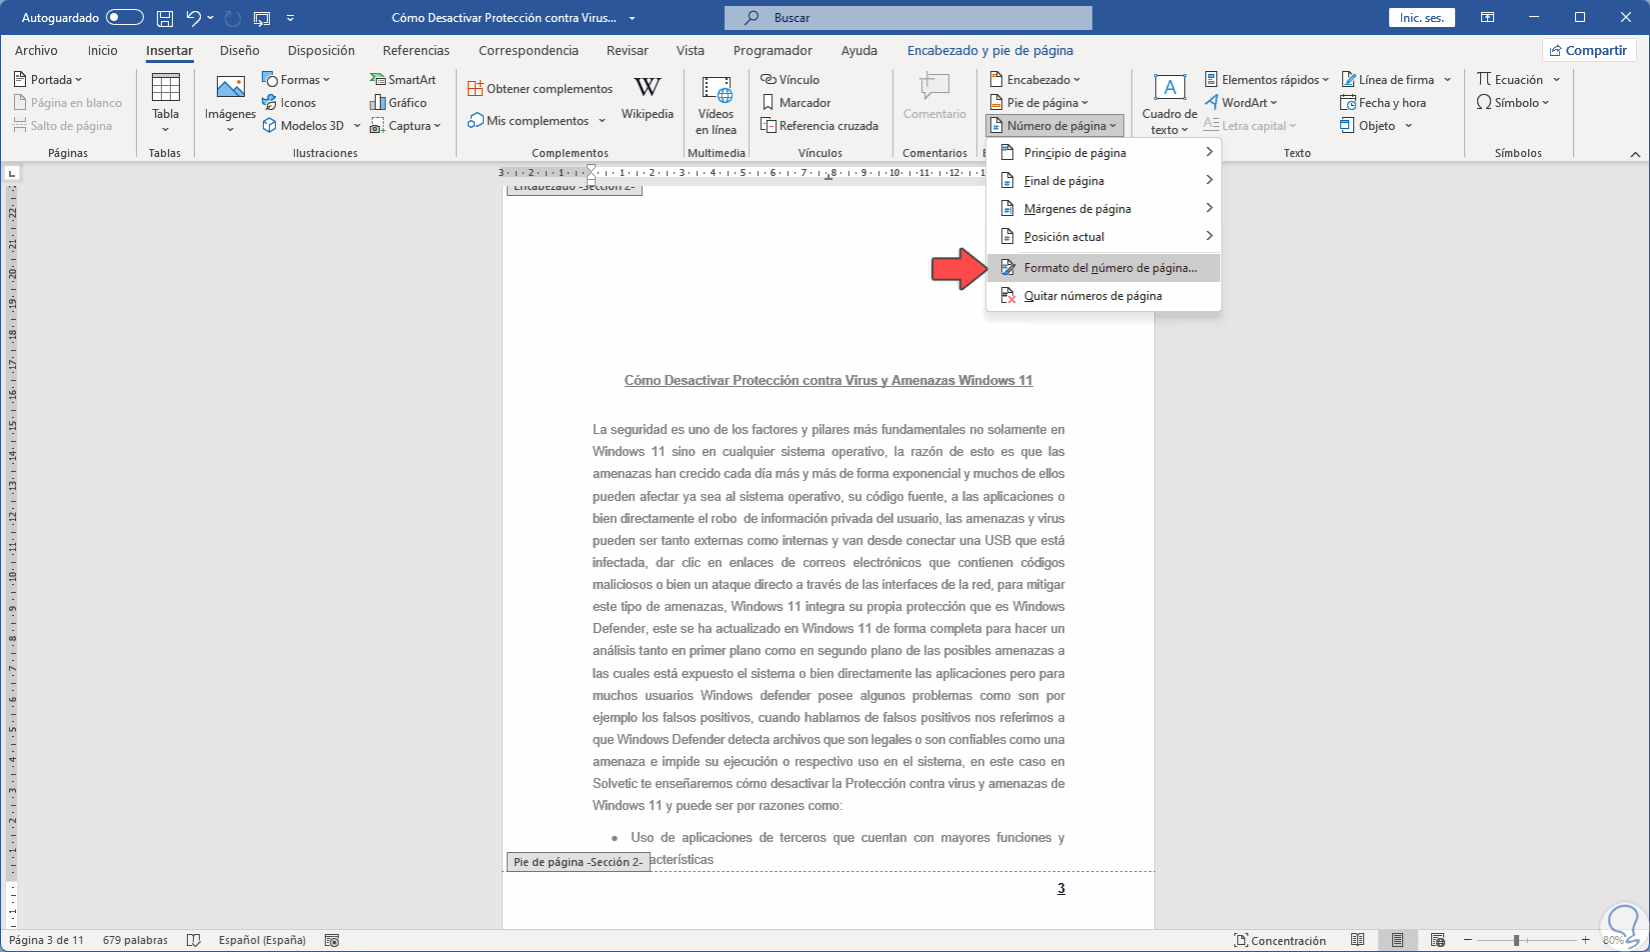Screen dimensions: 1650x952
Task: Insert WordArt text
Action: point(1241,103)
